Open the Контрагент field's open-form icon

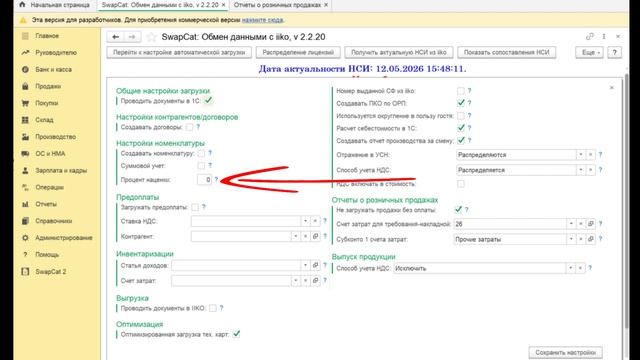316,236
